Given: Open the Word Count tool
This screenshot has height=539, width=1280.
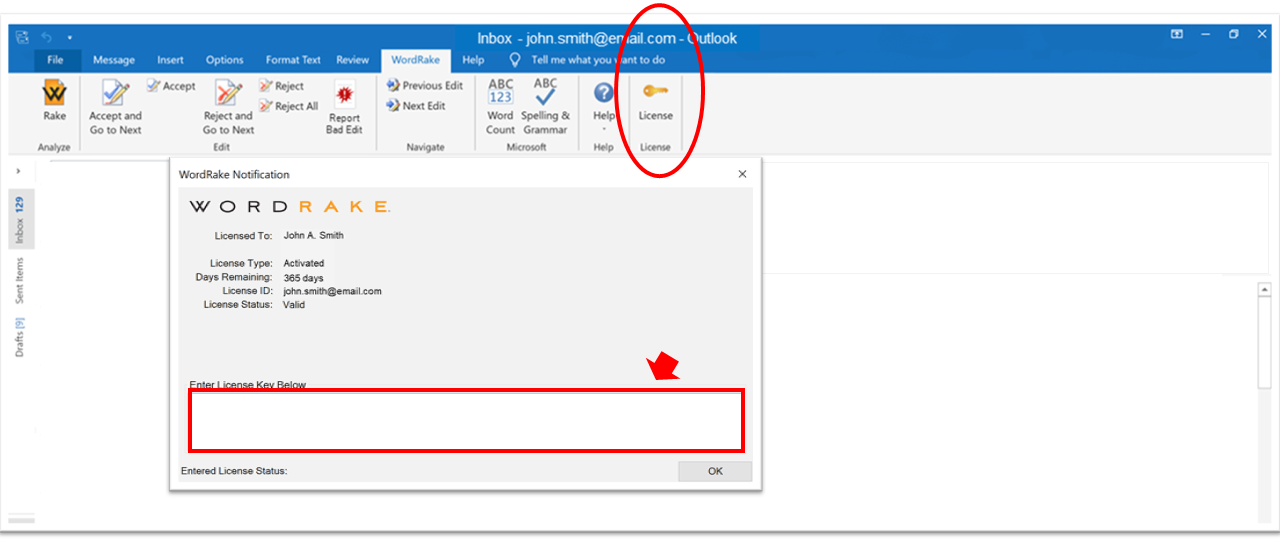Looking at the screenshot, I should (501, 106).
